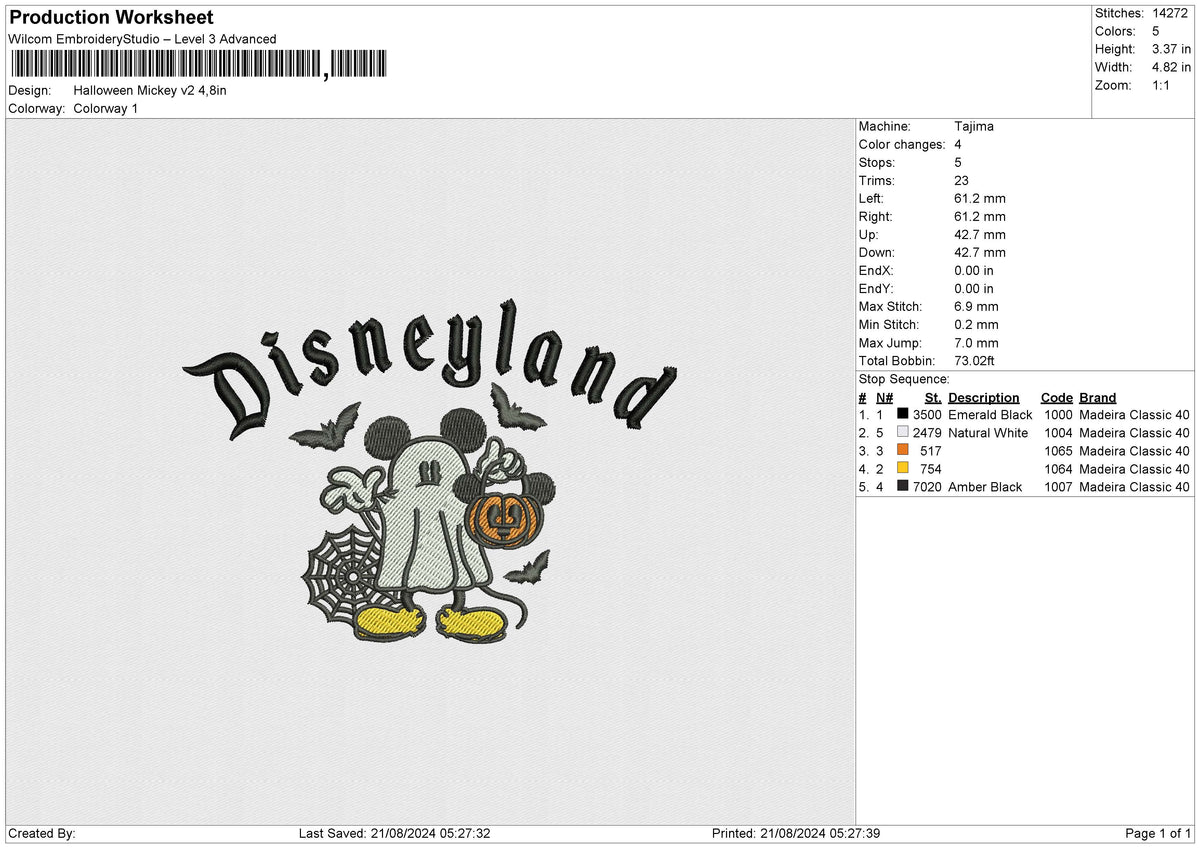This screenshot has width=1200, height=848.
Task: Click the design name Halloween Mickey v2 4,8in
Action: click(150, 90)
